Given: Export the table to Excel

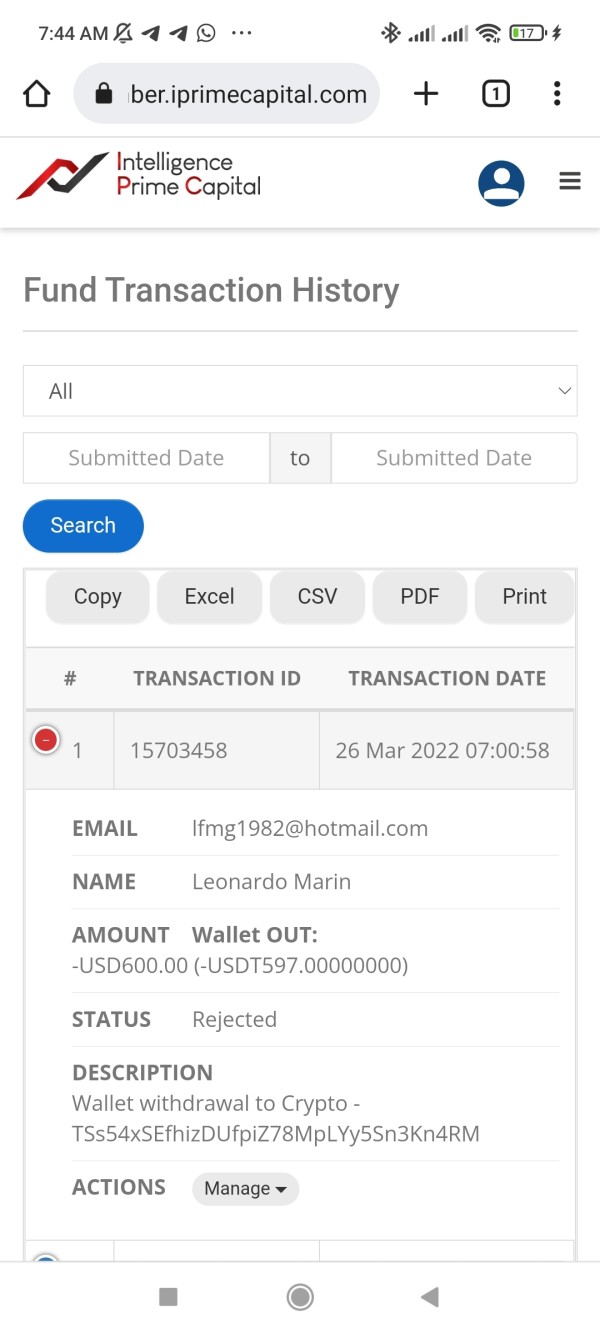Looking at the screenshot, I should [x=209, y=597].
